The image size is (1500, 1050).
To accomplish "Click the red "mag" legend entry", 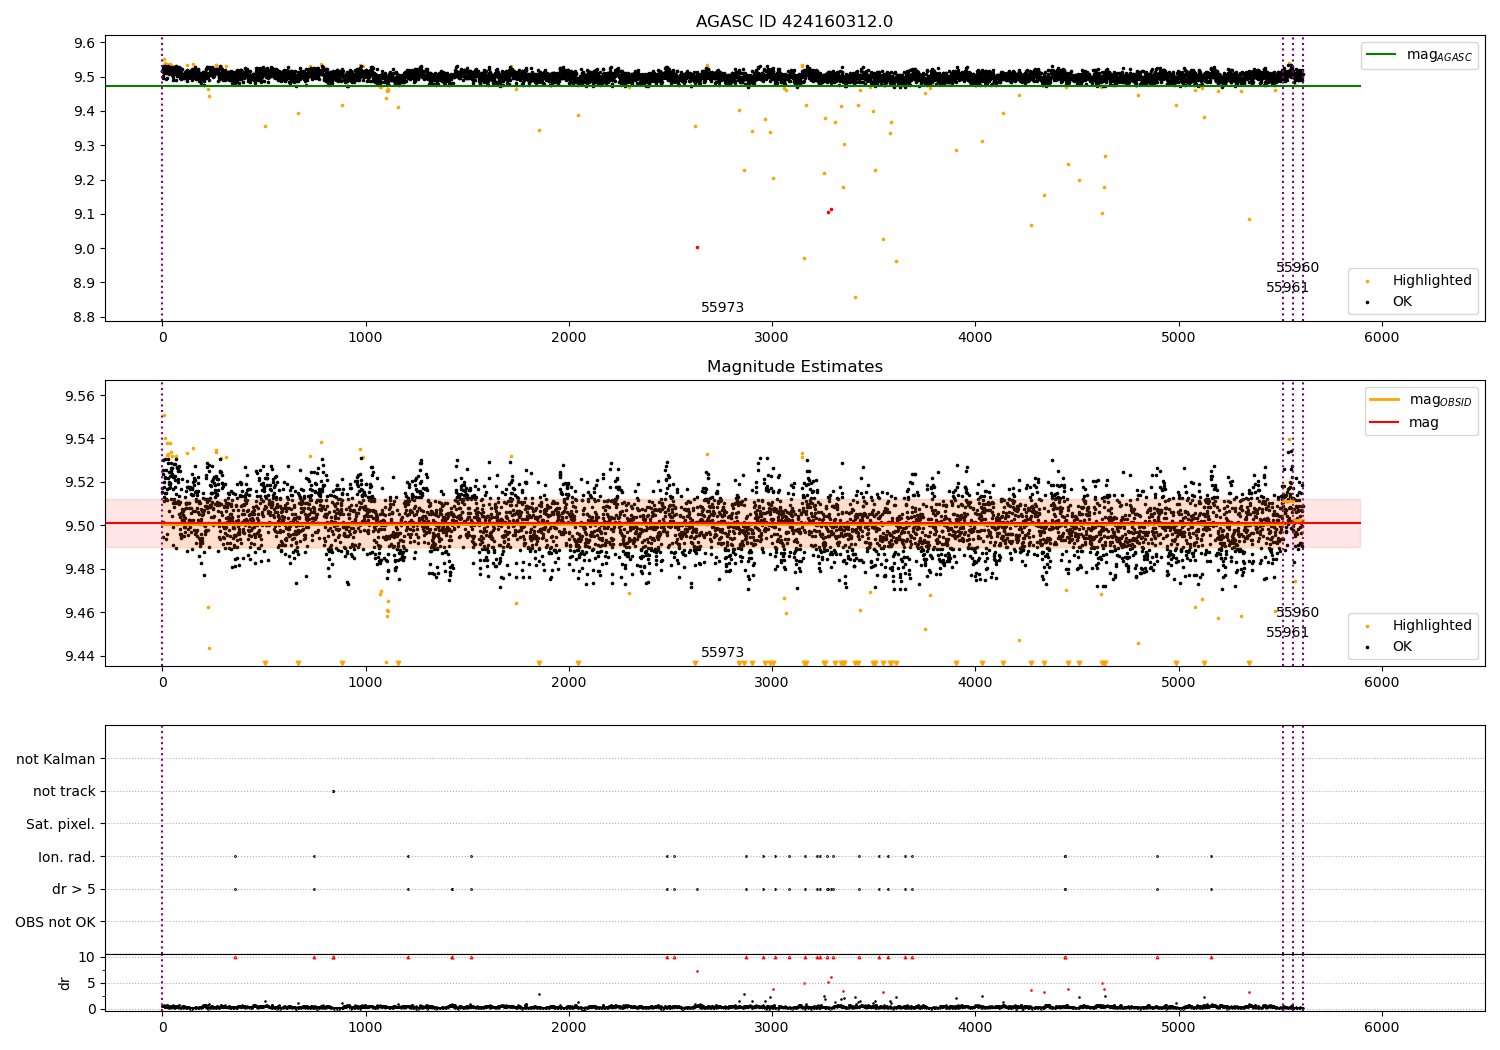I will [x=1405, y=422].
